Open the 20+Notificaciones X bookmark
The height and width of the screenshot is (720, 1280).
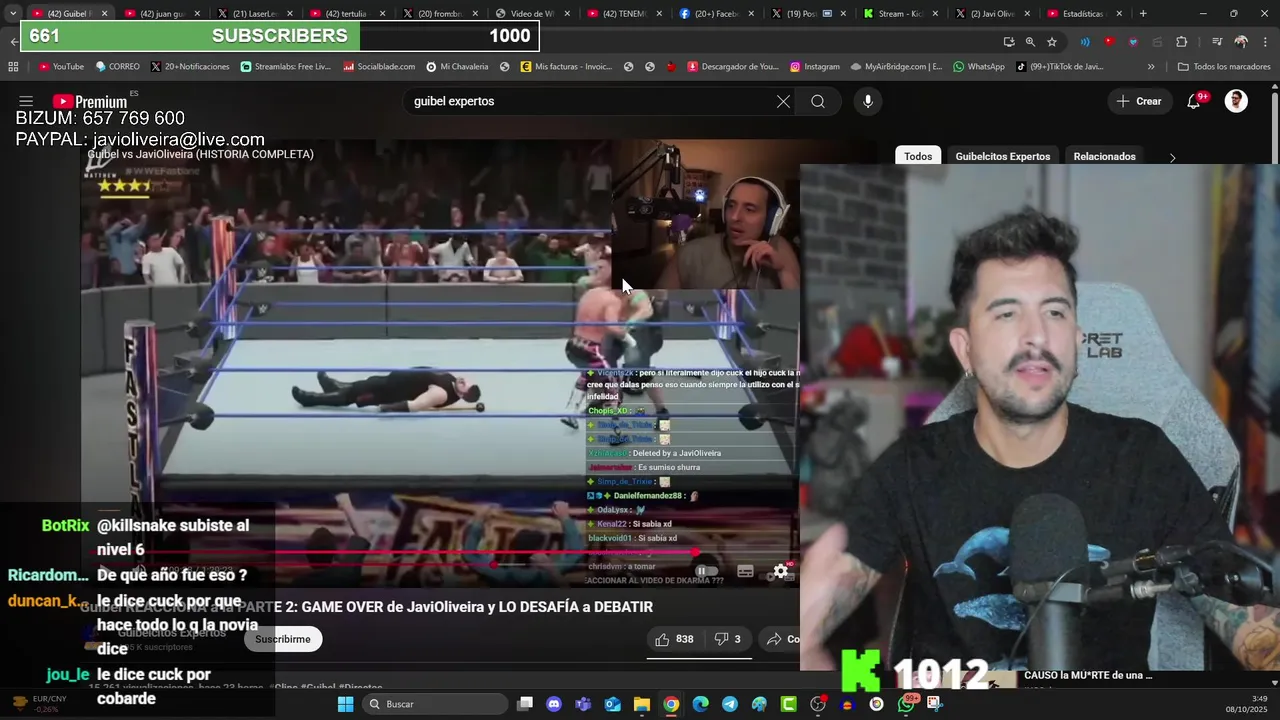tap(190, 67)
